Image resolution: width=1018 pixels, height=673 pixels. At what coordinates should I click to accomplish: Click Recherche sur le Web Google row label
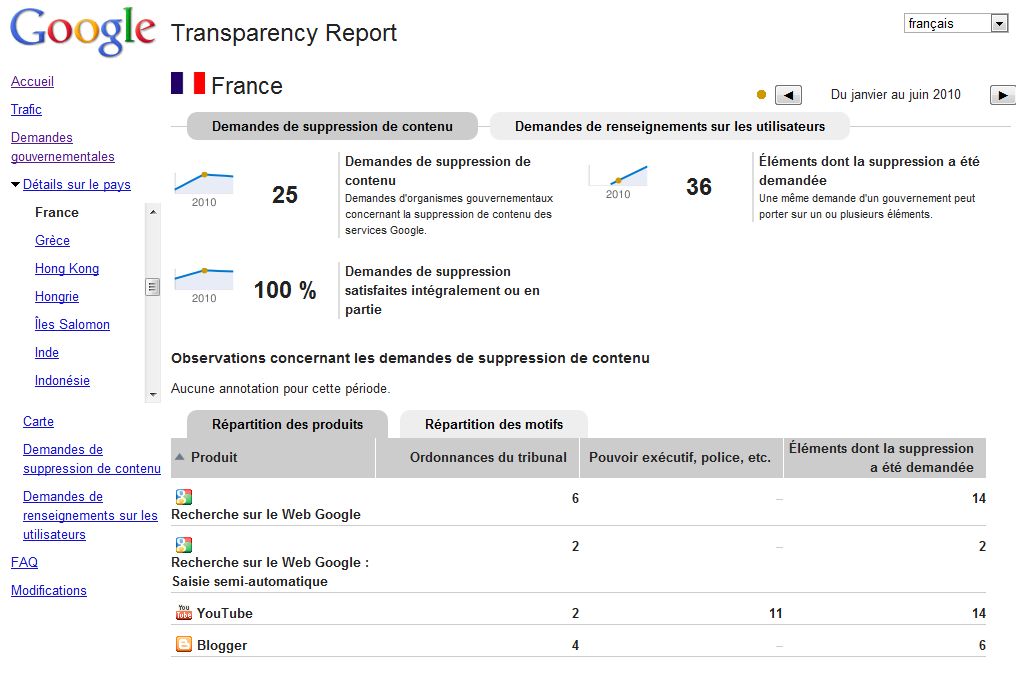[266, 515]
